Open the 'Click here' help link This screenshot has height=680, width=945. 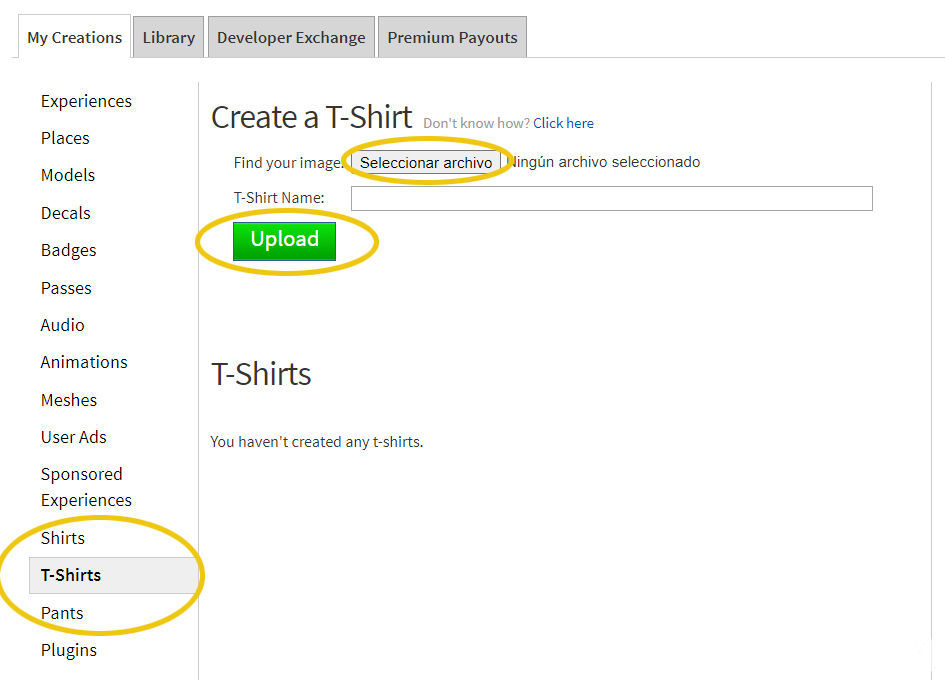(563, 122)
